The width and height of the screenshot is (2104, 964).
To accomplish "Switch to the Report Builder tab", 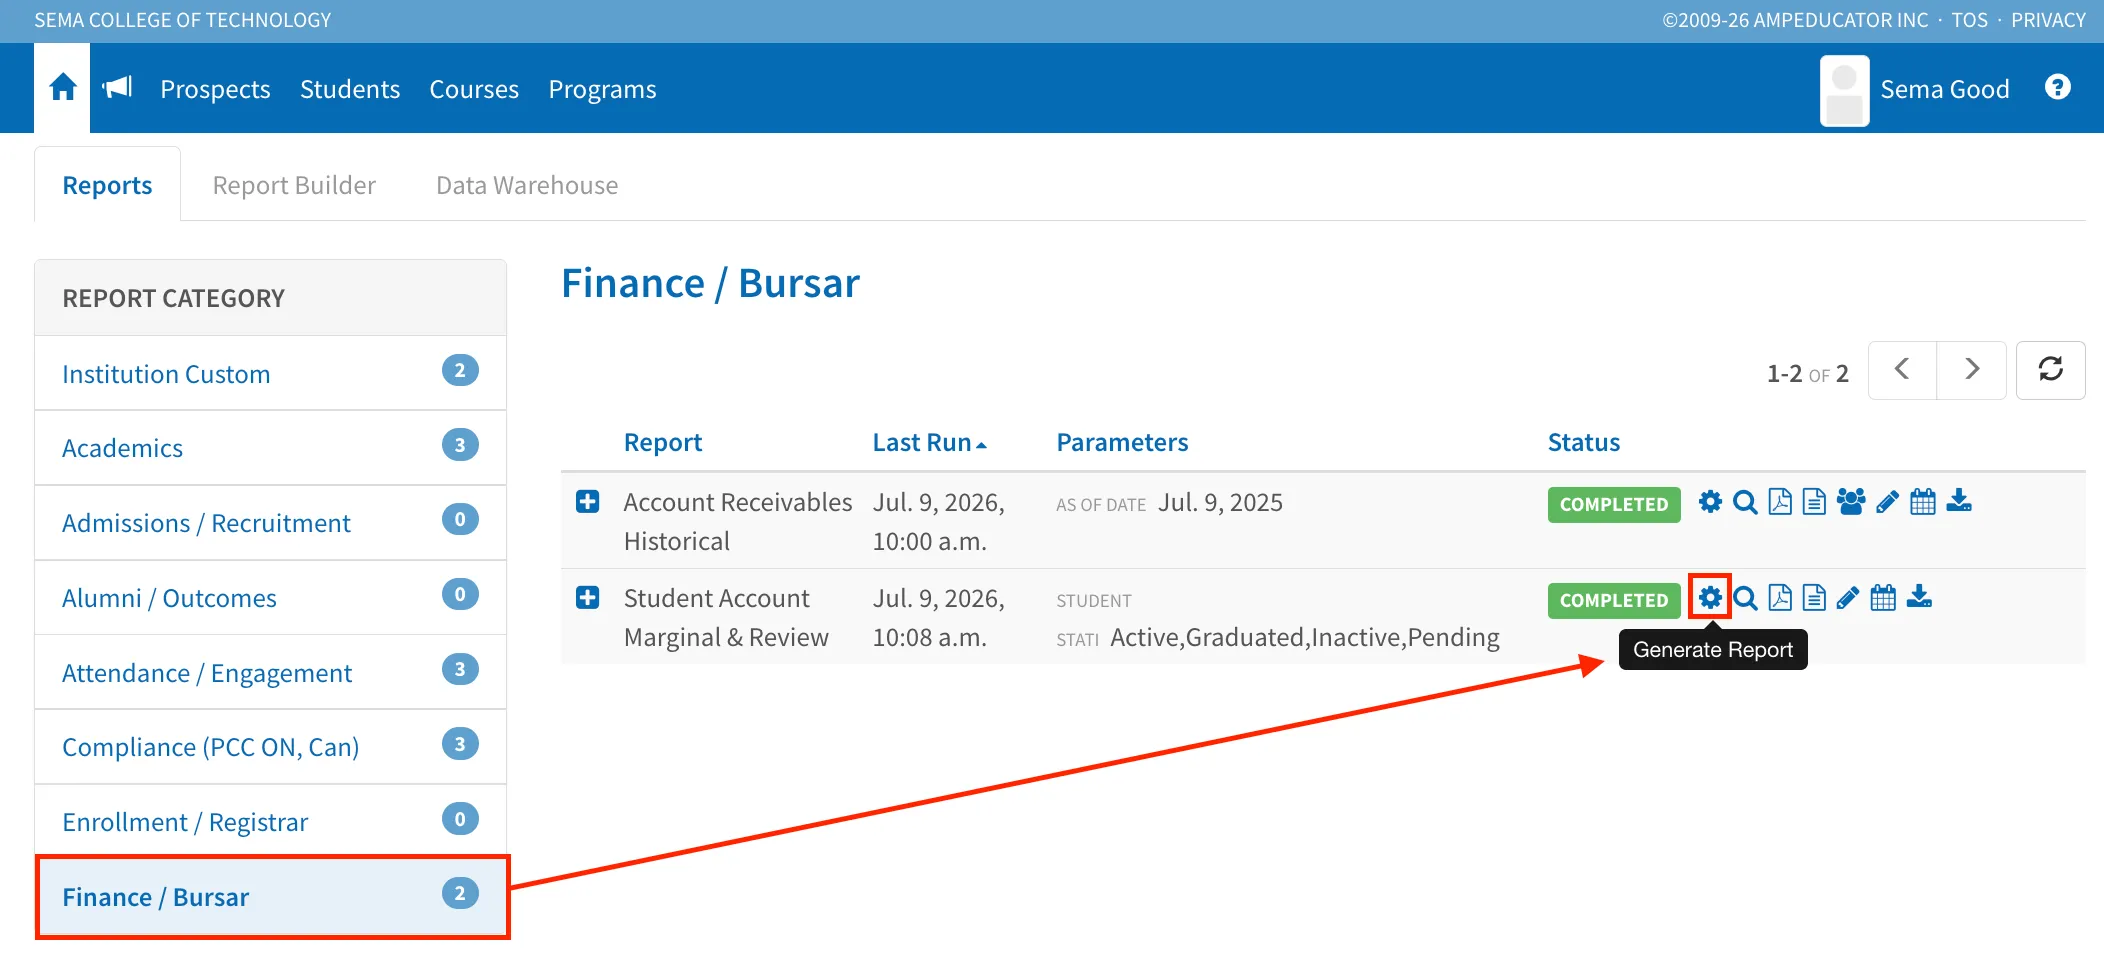I will tap(294, 185).
